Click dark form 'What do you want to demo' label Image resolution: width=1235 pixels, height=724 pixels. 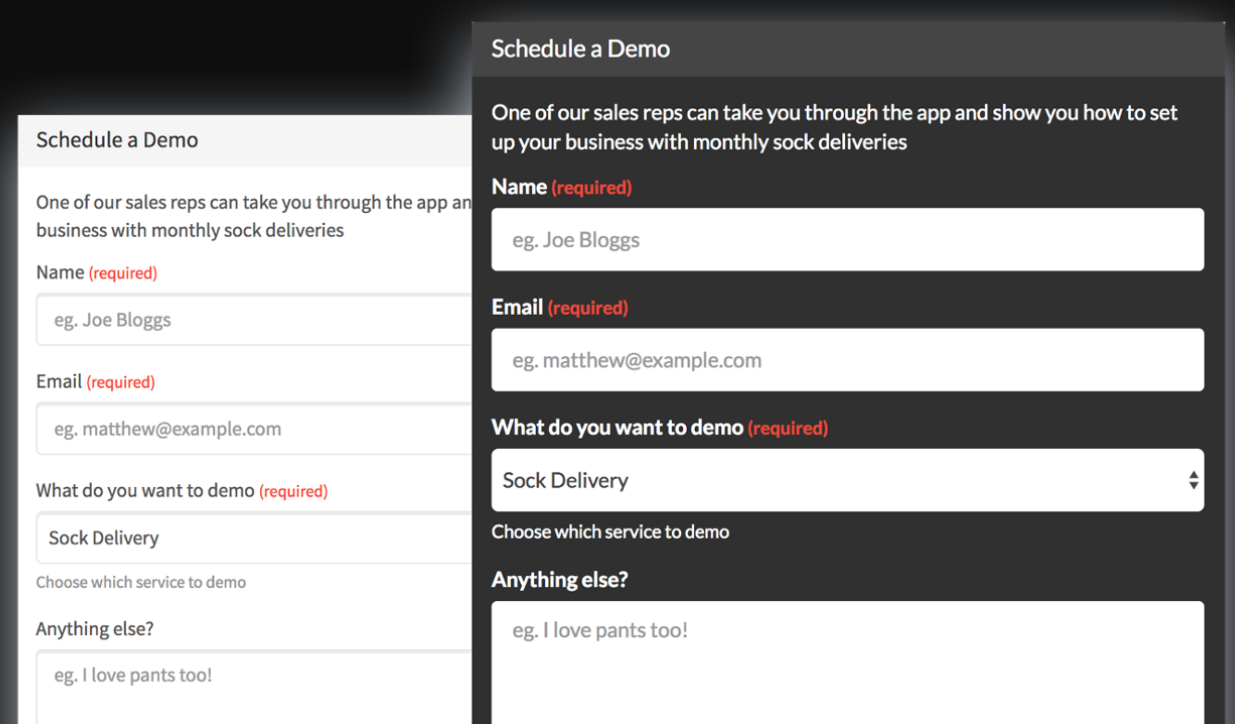(x=617, y=428)
